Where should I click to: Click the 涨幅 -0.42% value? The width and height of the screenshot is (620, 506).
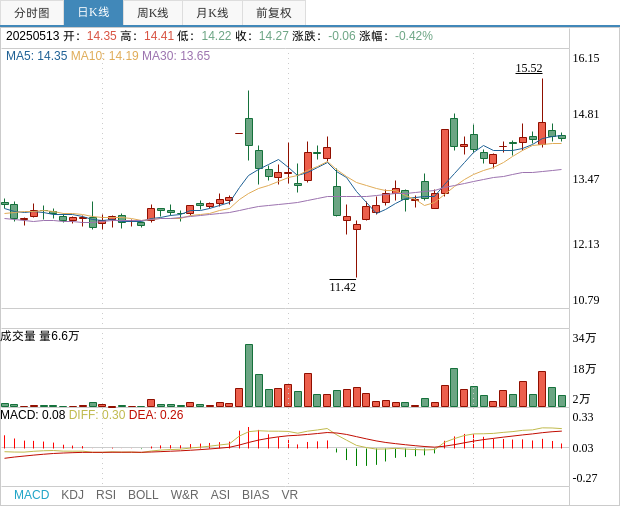point(414,36)
